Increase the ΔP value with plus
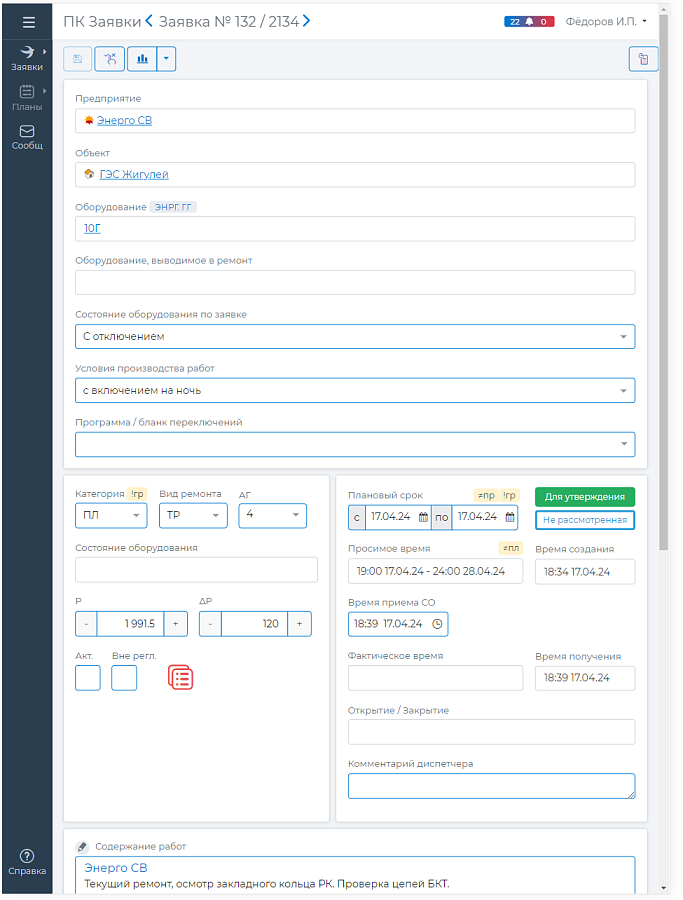683x900 pixels. [299, 623]
